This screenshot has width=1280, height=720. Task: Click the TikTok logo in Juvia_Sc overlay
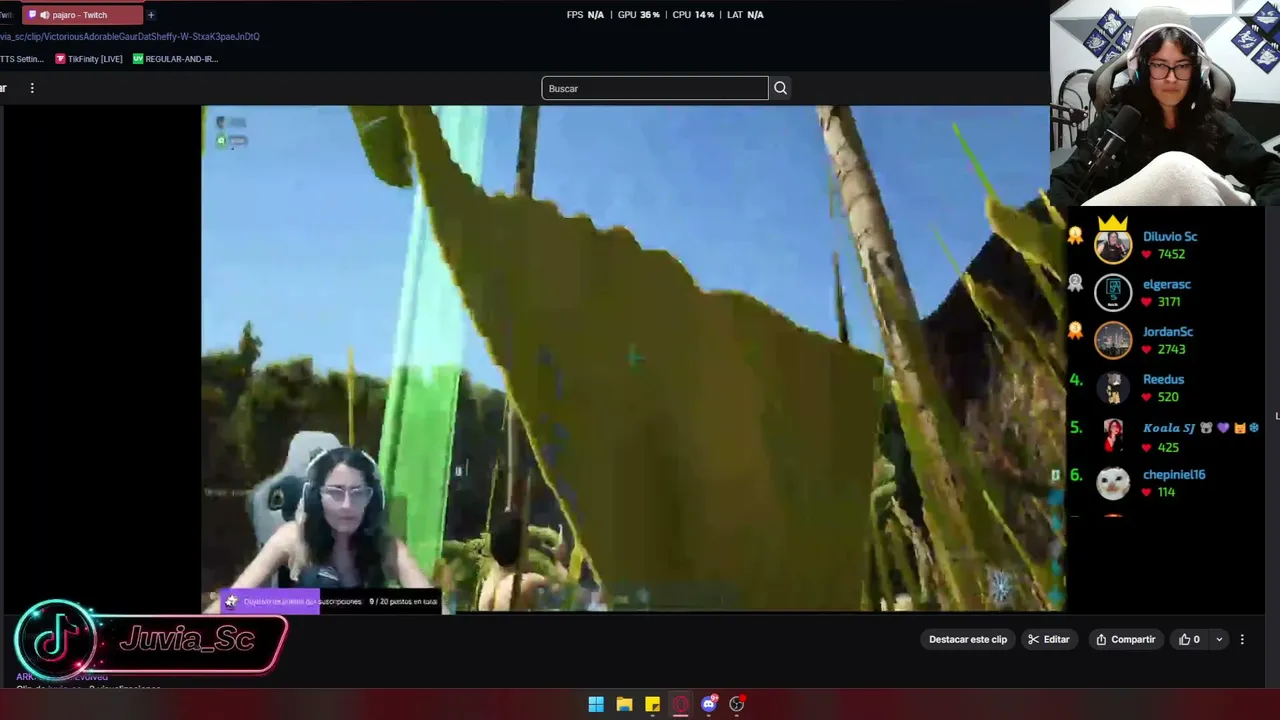(55, 640)
